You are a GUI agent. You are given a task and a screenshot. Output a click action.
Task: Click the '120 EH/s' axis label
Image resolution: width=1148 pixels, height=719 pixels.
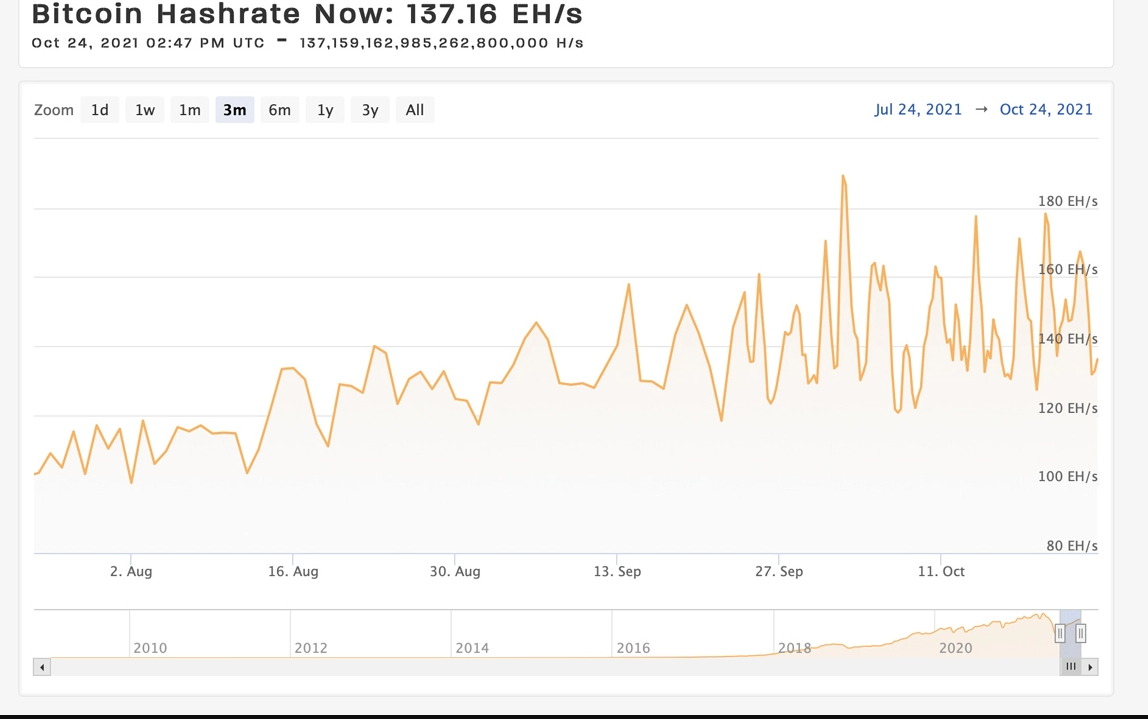(1067, 408)
